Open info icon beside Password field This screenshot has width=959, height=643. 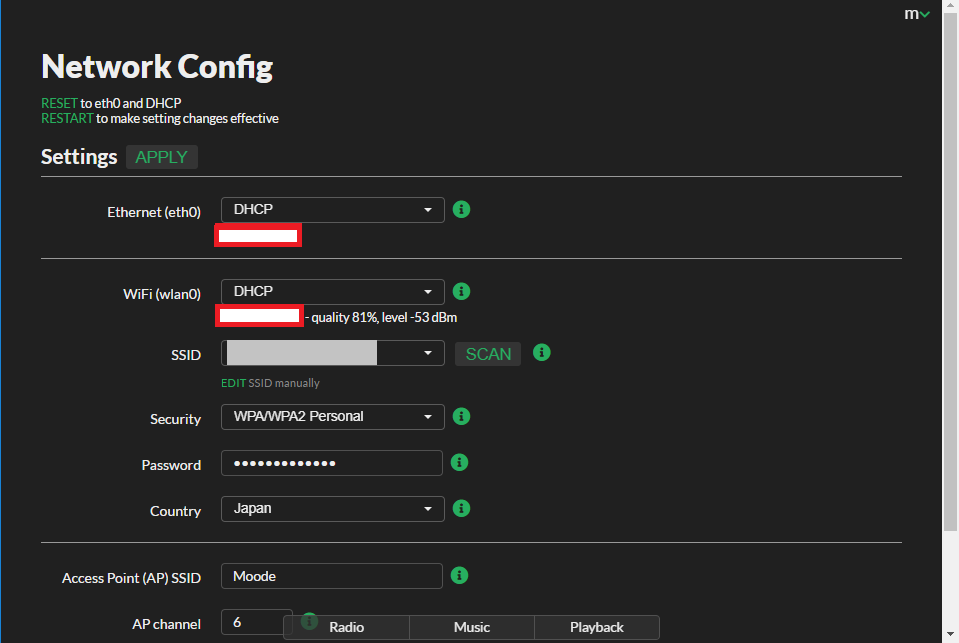tap(459, 463)
